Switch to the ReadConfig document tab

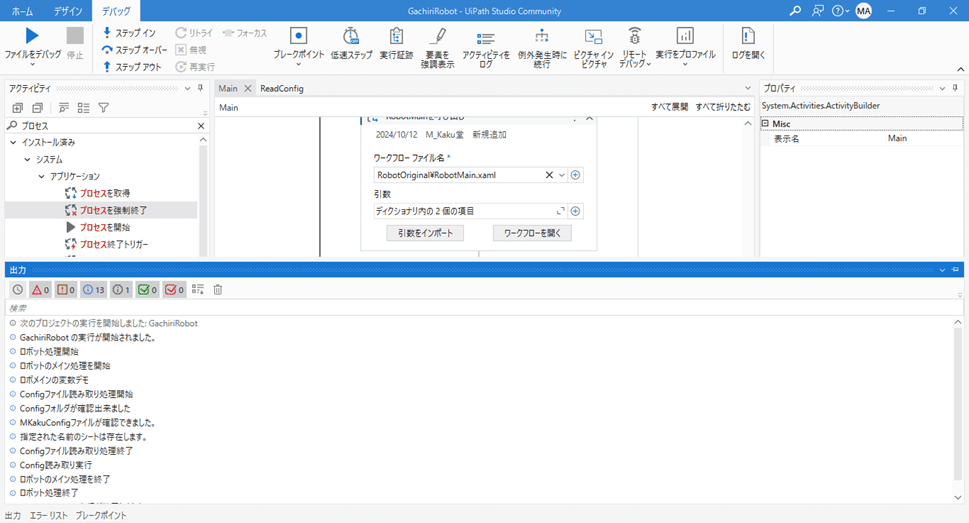282,88
